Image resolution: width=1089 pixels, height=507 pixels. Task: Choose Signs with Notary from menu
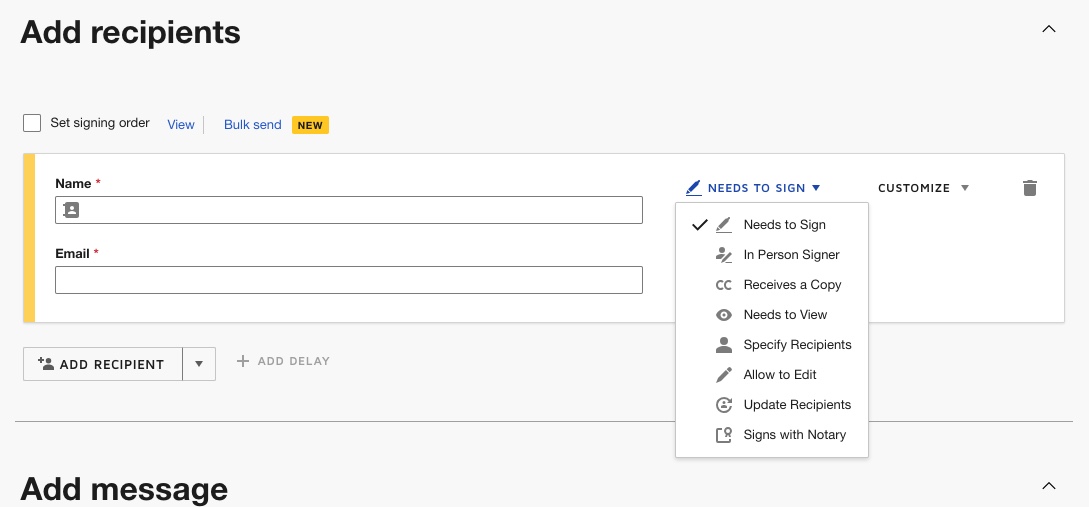[772, 435]
